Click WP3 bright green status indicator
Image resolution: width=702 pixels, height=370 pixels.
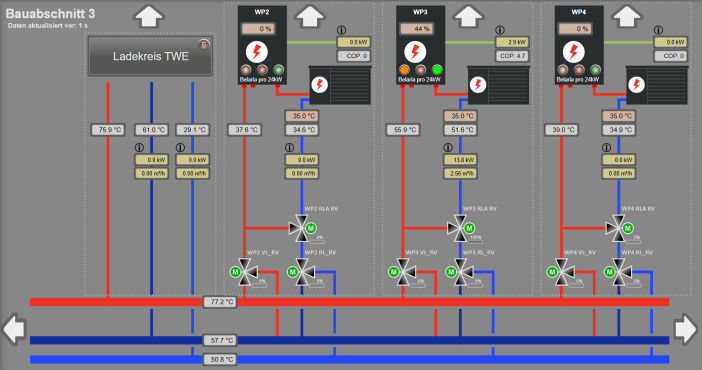437,70
